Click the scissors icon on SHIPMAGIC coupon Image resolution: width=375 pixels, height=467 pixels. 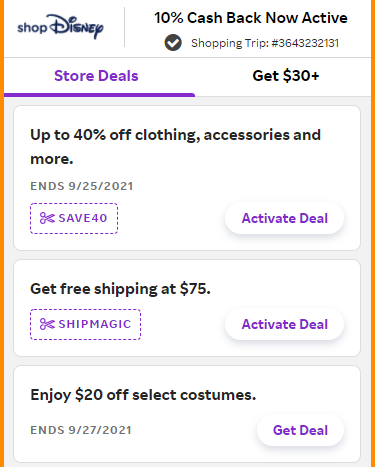pos(47,324)
